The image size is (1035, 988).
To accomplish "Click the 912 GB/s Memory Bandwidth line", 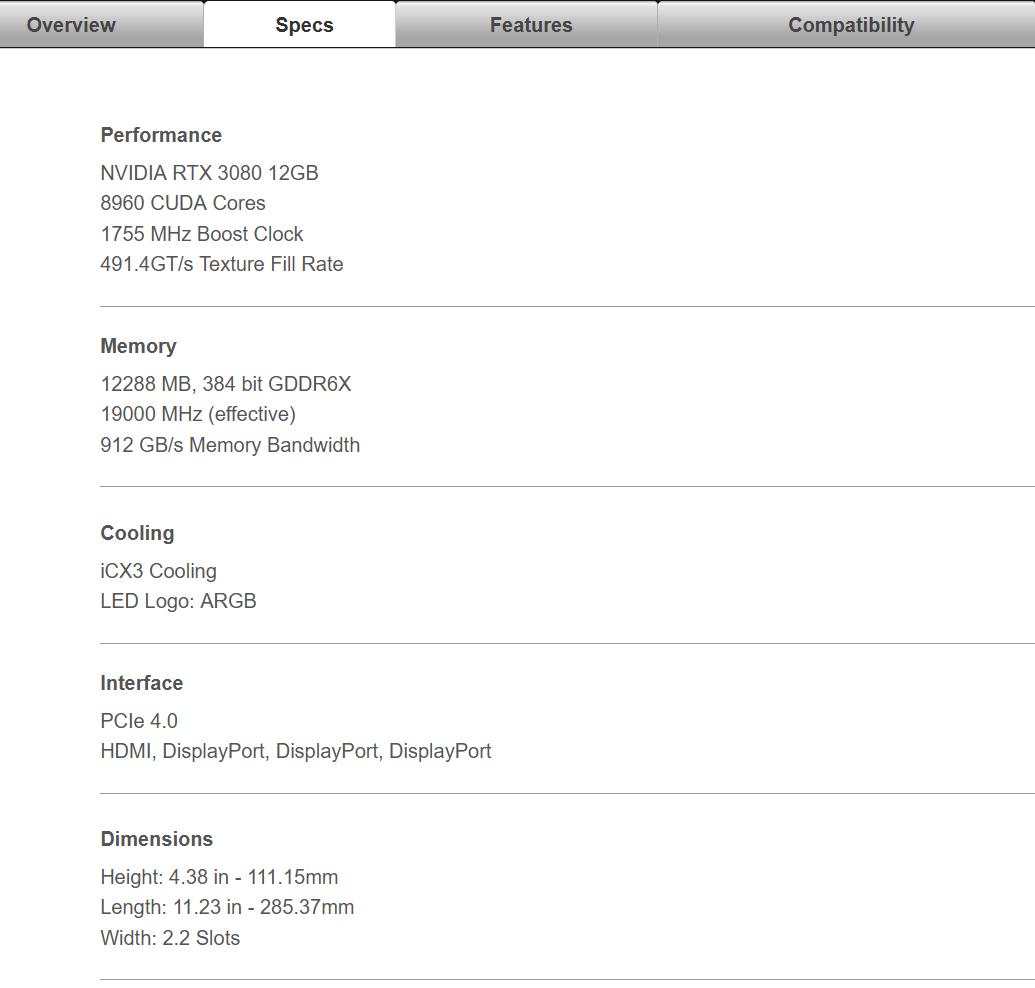I will pos(230,445).
